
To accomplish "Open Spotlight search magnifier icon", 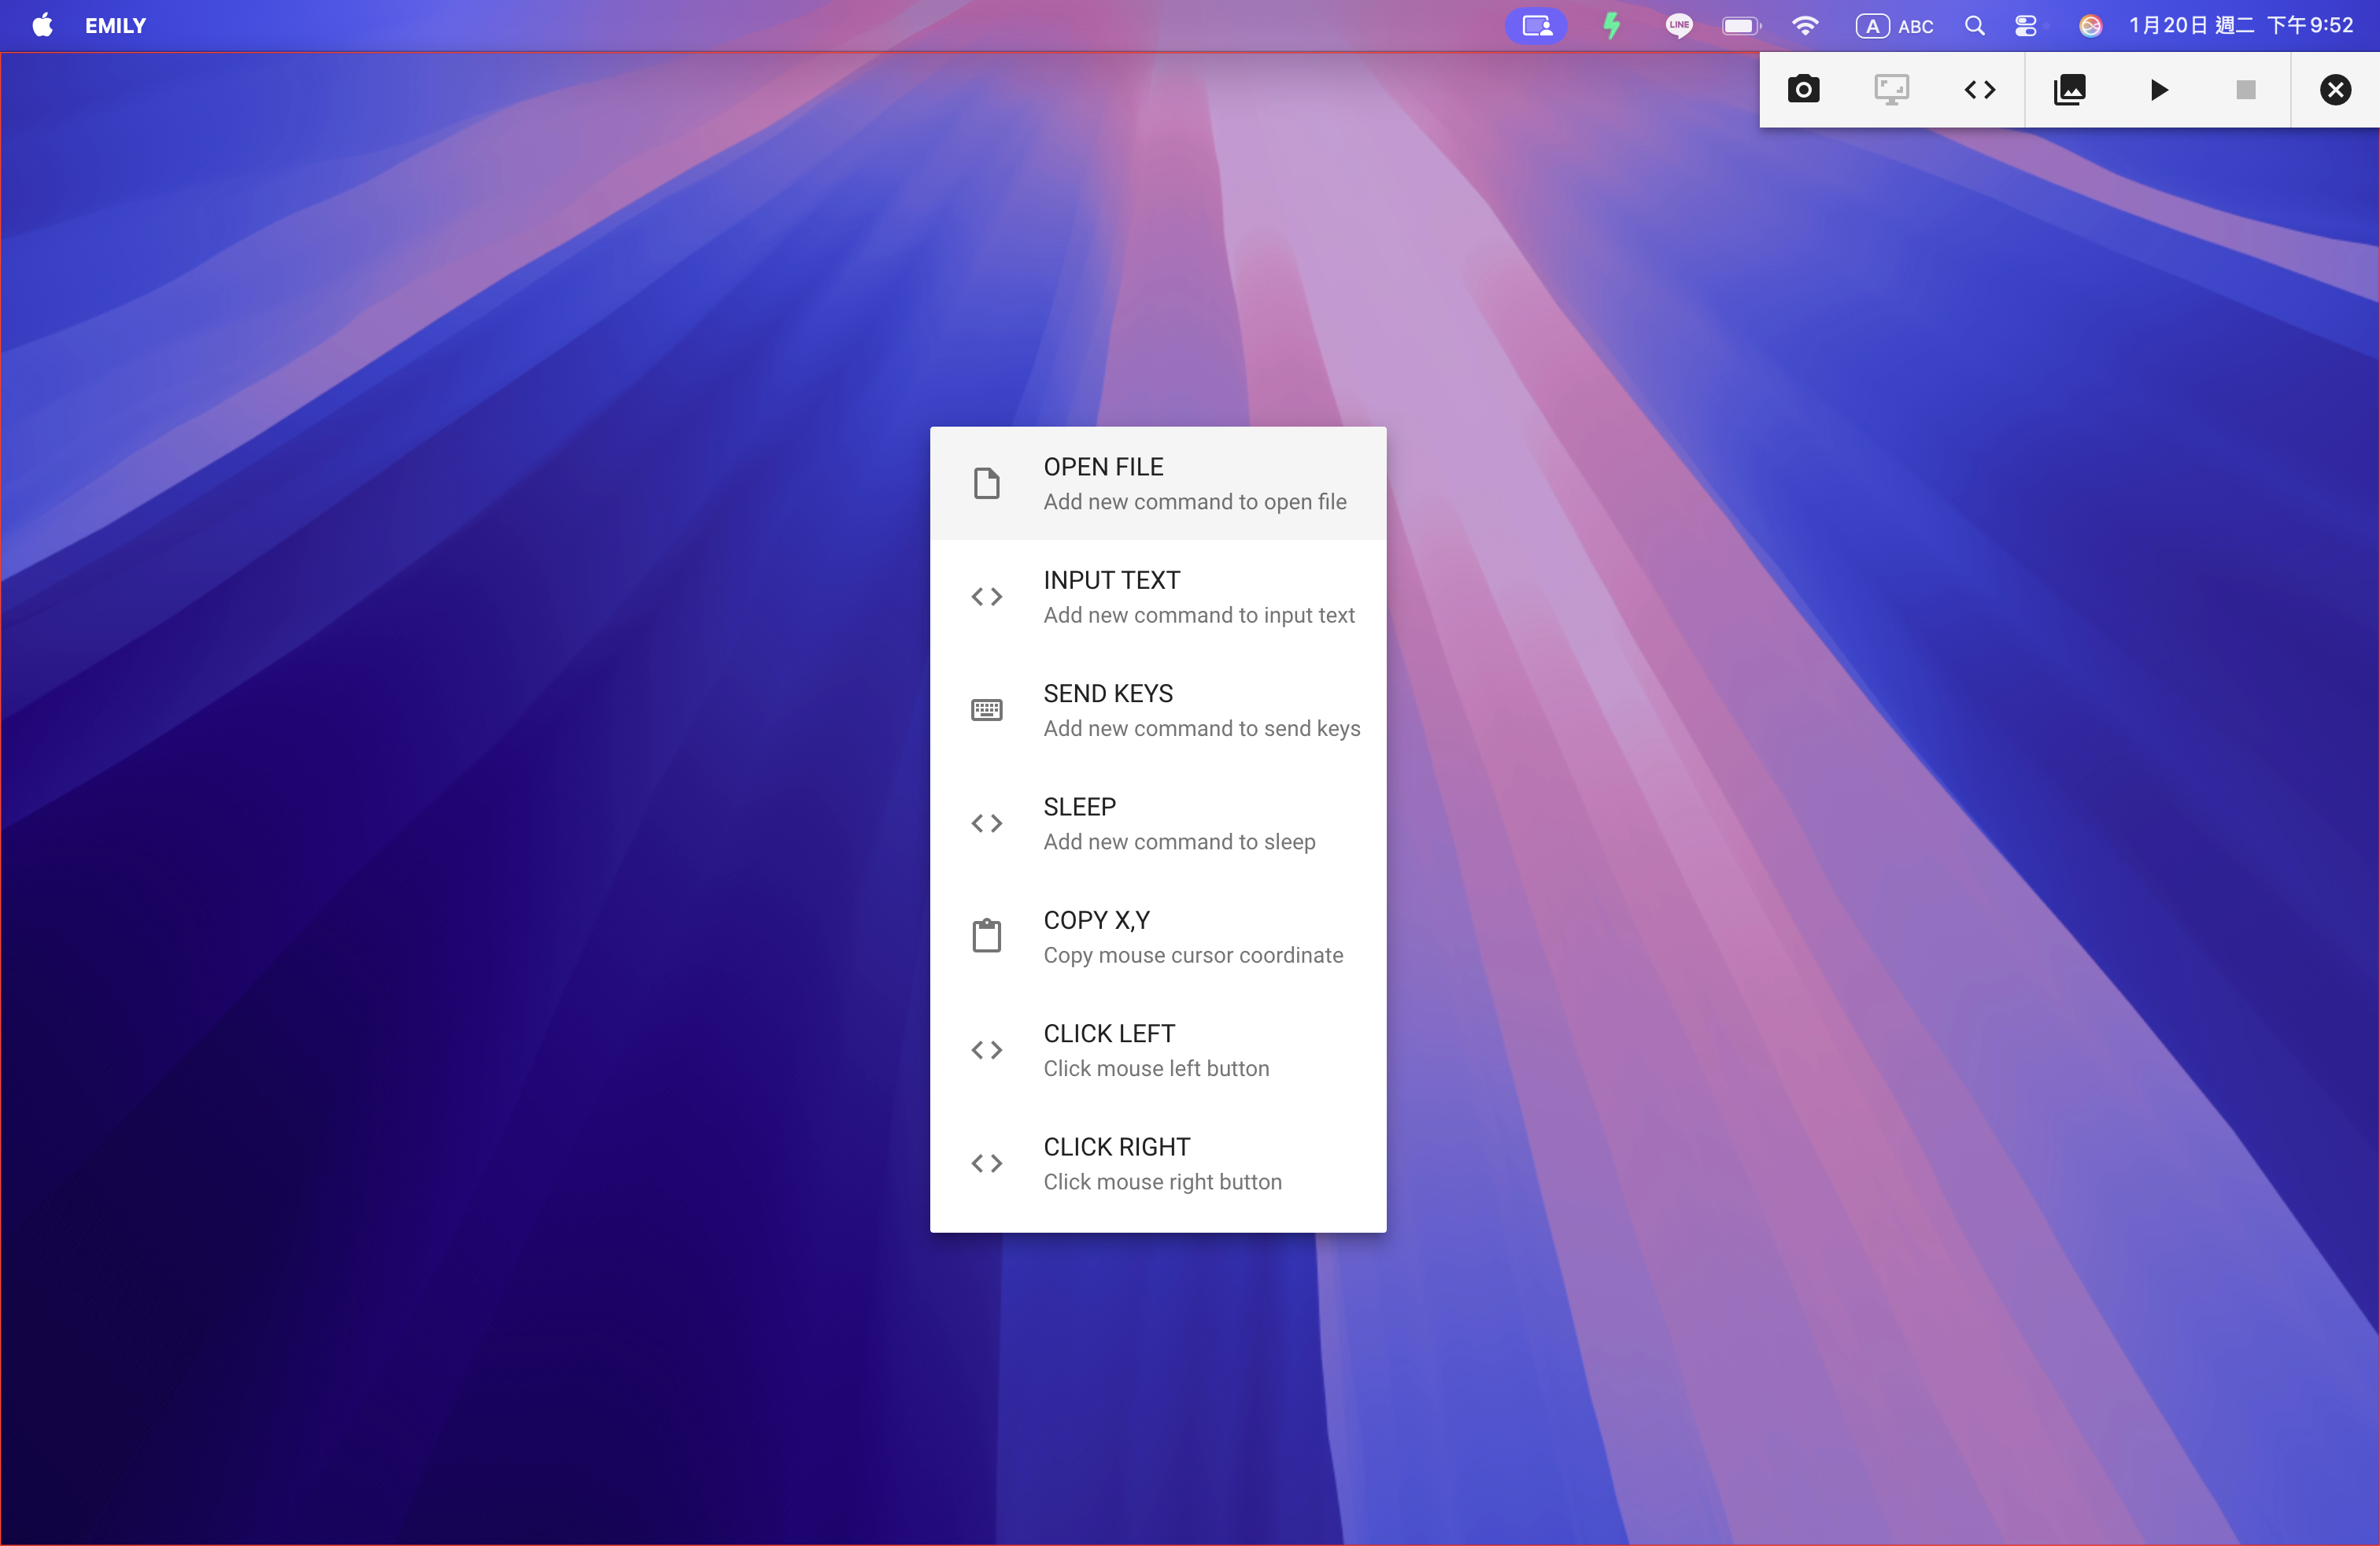I will (1974, 26).
